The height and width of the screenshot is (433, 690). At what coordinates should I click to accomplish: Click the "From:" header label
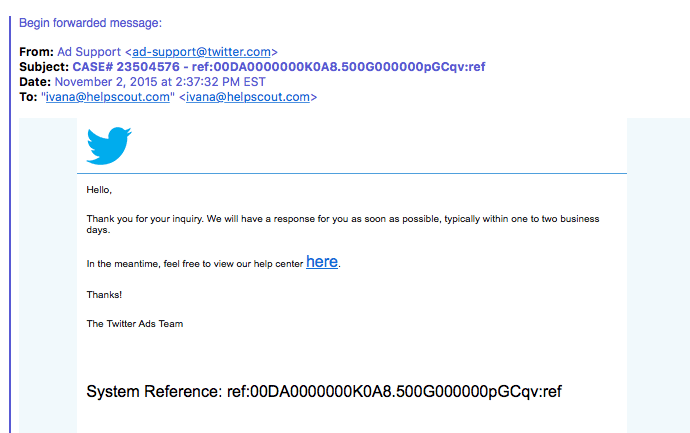(36, 52)
